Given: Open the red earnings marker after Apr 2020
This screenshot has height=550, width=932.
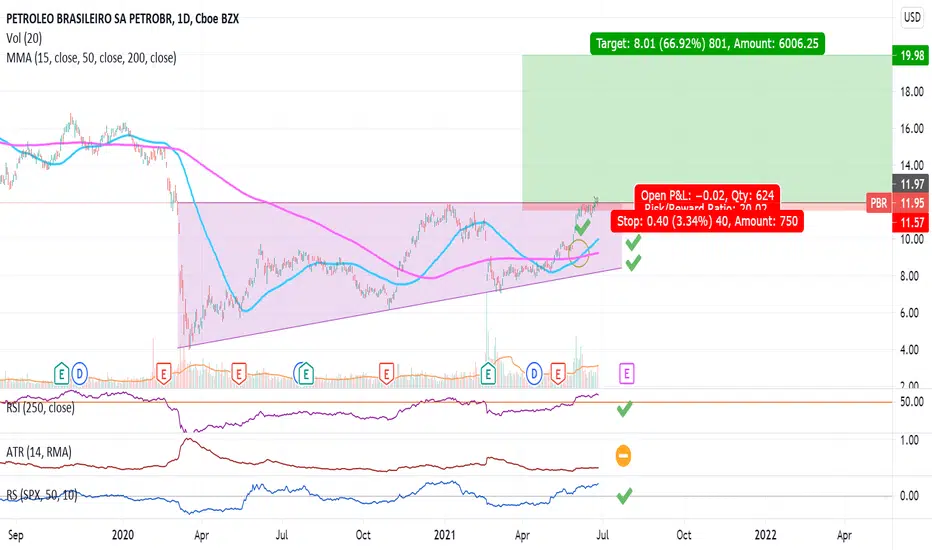Looking at the screenshot, I should click(238, 373).
